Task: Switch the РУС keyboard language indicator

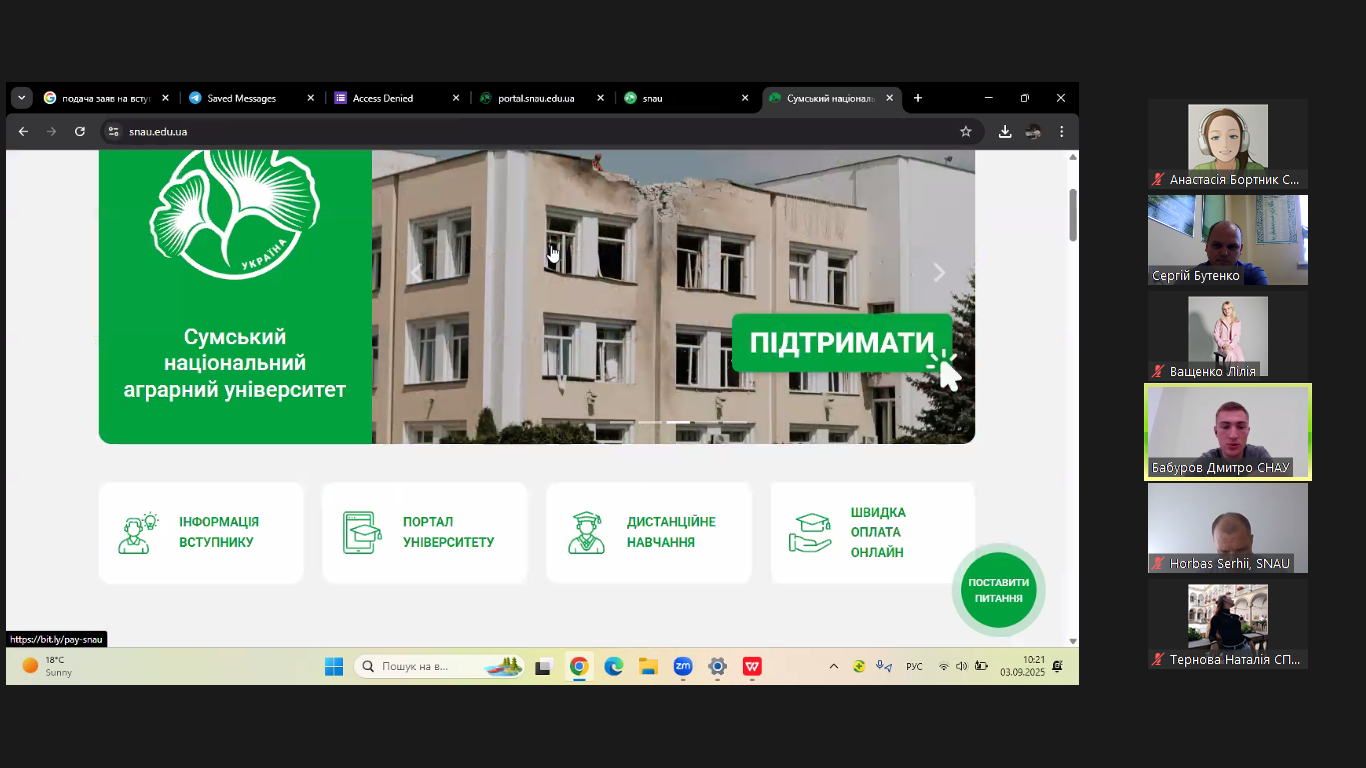Action: 914,666
